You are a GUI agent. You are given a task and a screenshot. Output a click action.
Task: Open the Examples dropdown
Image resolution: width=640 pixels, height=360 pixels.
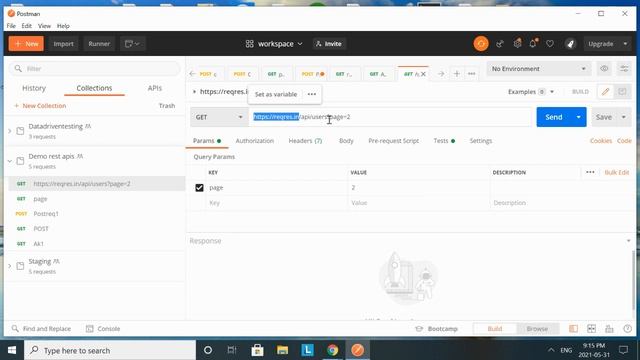pos(531,92)
